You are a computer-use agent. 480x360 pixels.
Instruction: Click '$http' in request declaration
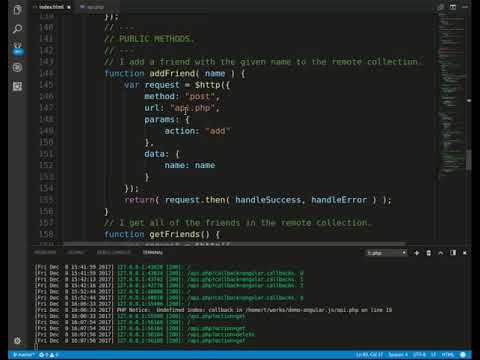click(207, 85)
